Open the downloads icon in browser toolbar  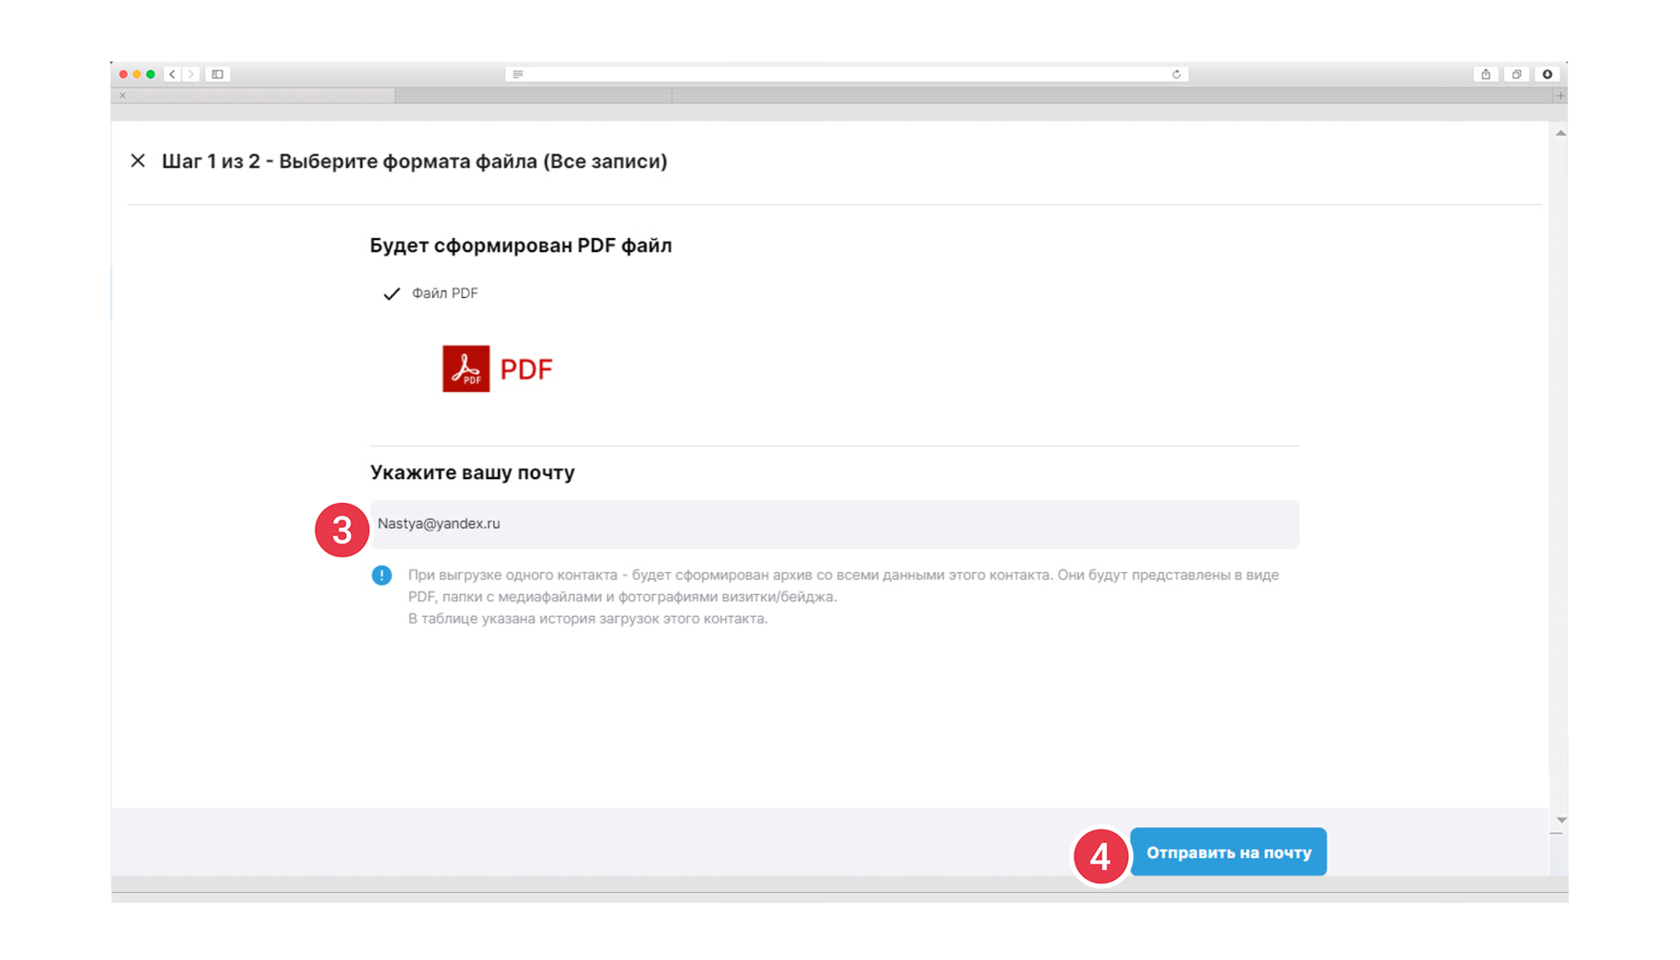[x=1547, y=74]
